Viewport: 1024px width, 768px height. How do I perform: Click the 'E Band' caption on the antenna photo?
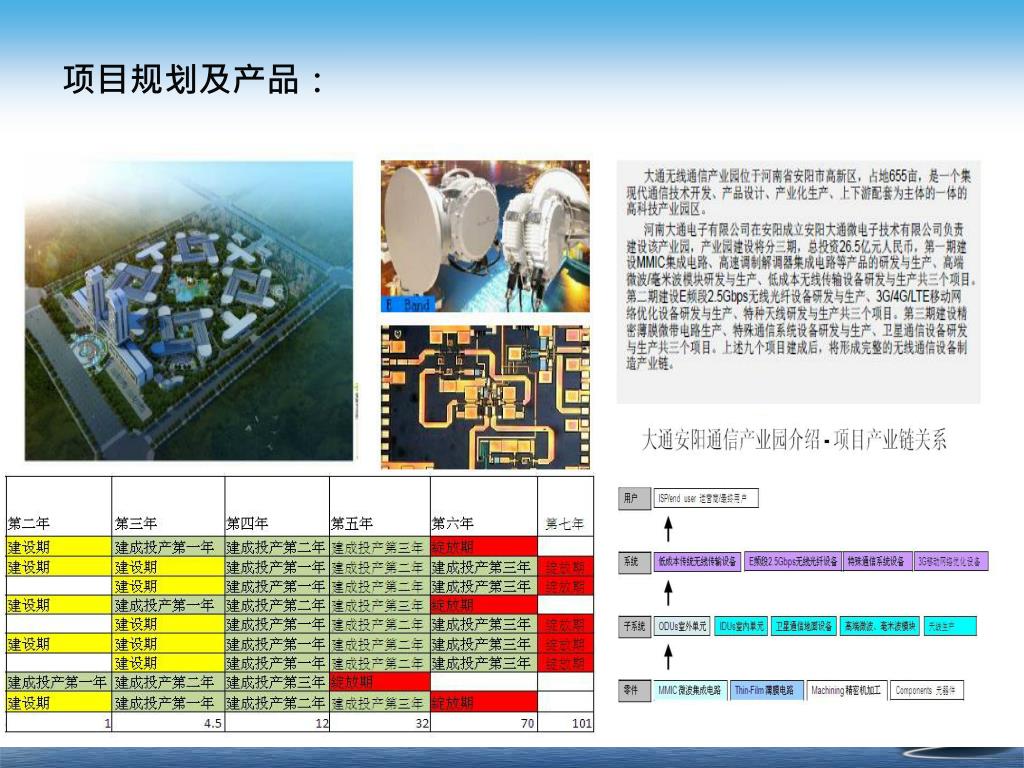click(408, 304)
